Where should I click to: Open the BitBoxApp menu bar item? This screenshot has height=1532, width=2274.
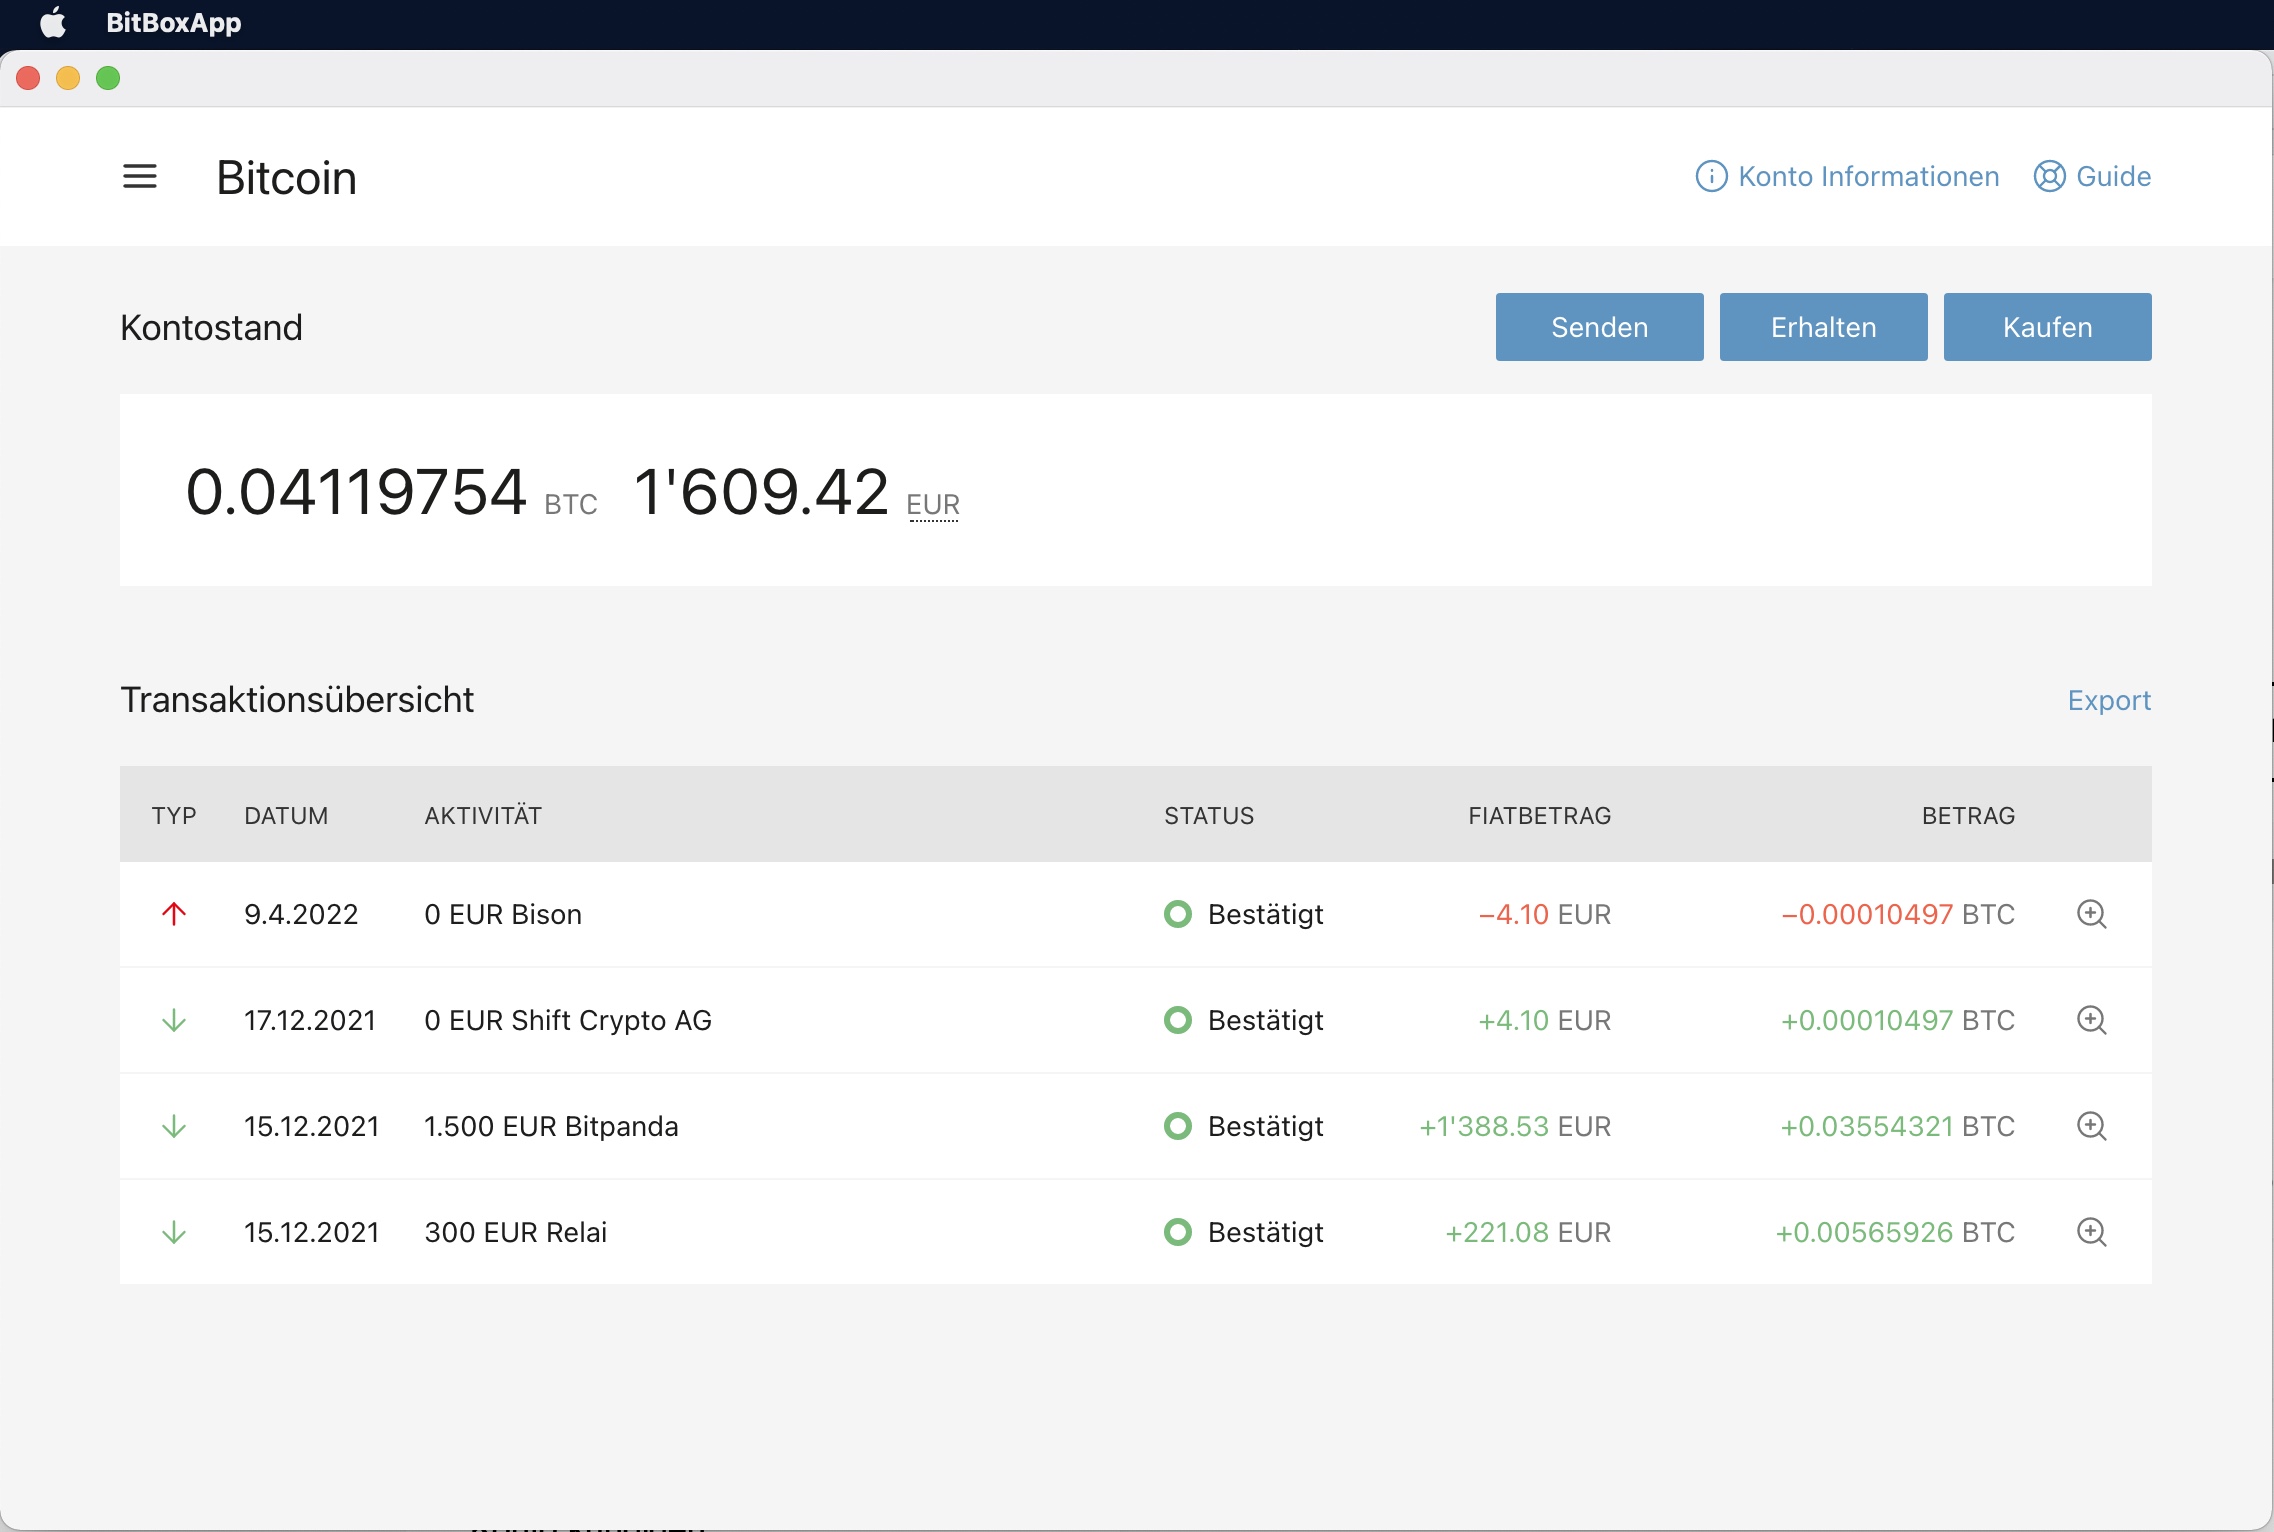click(174, 23)
